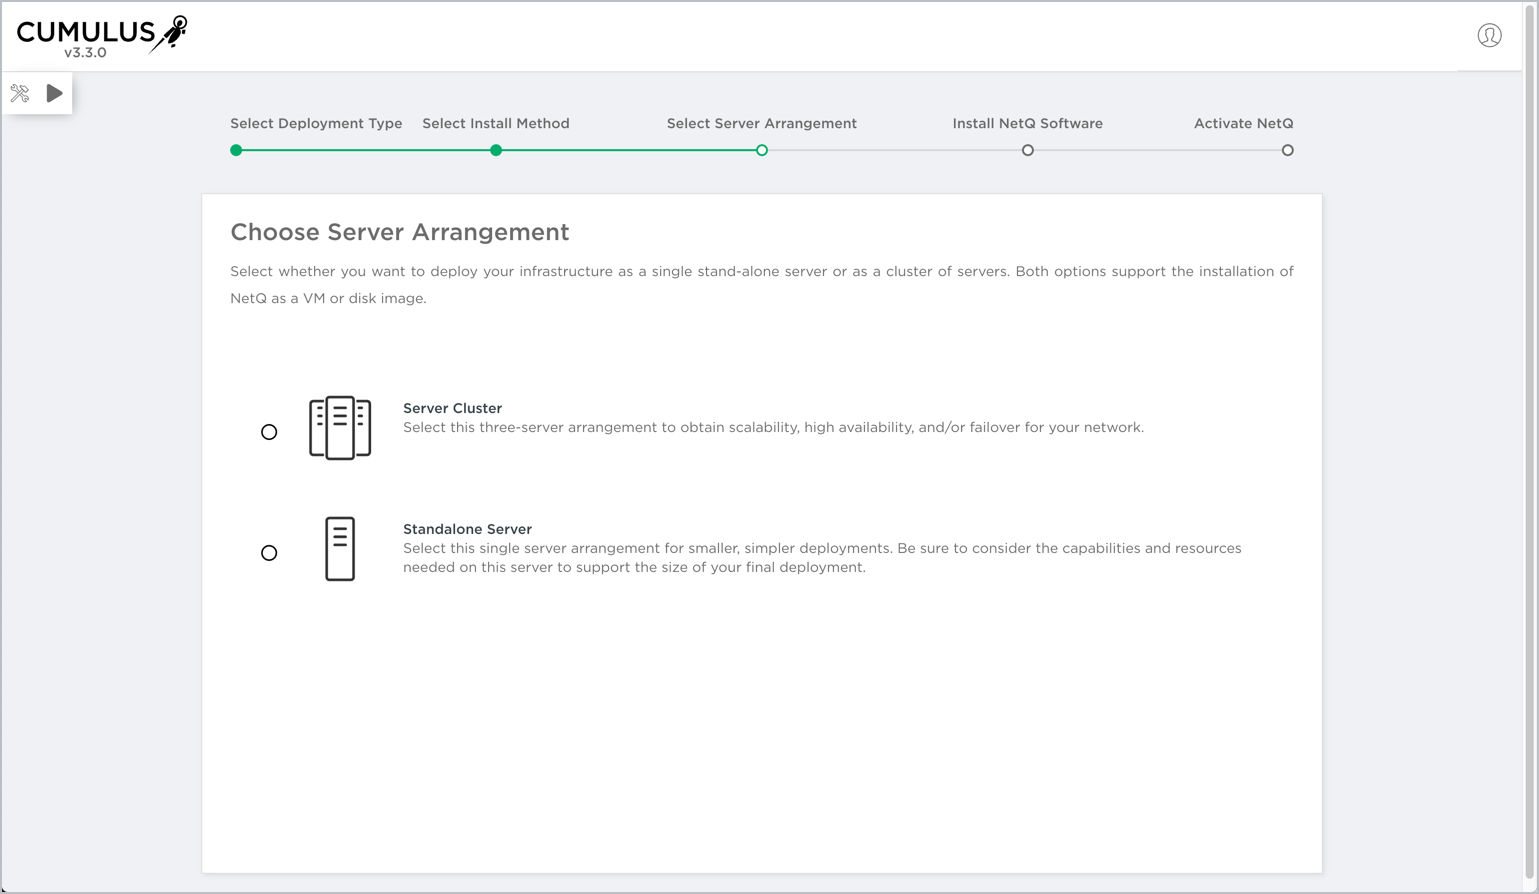Click the Select Deployment Type step dot
The height and width of the screenshot is (894, 1539).
236,150
